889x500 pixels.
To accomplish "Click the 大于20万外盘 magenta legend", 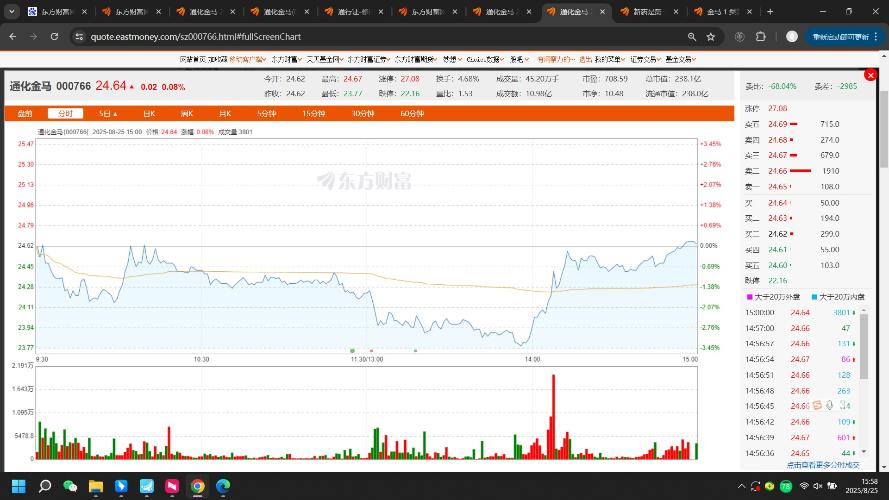I will tap(773, 296).
